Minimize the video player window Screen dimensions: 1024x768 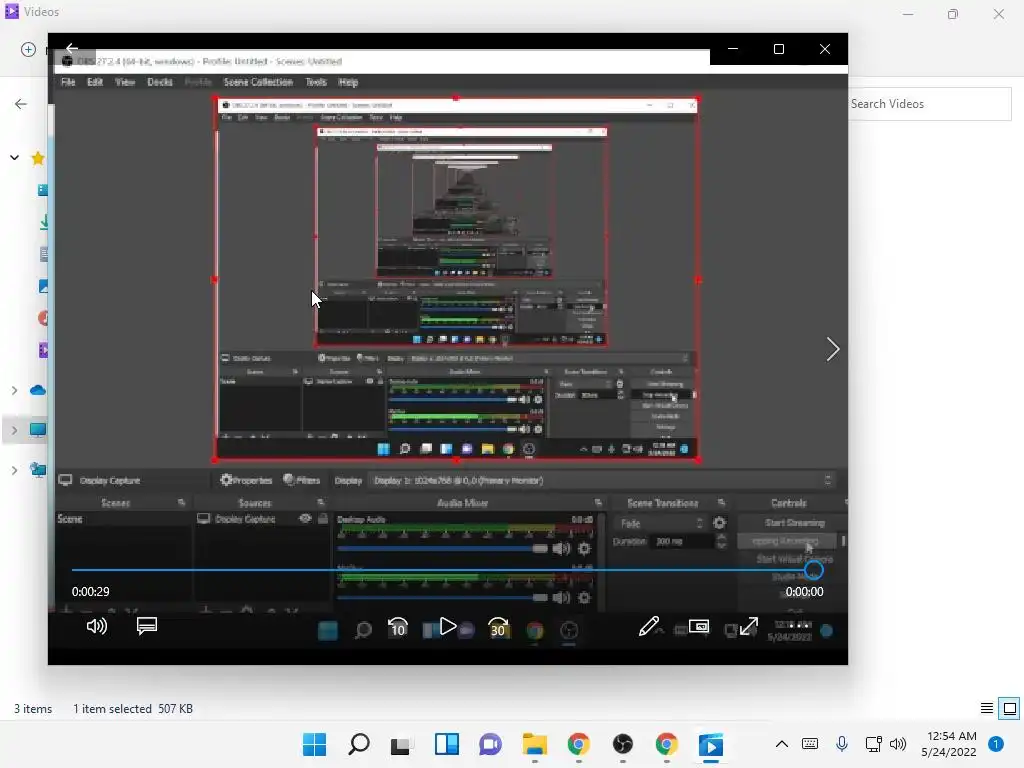pos(733,49)
